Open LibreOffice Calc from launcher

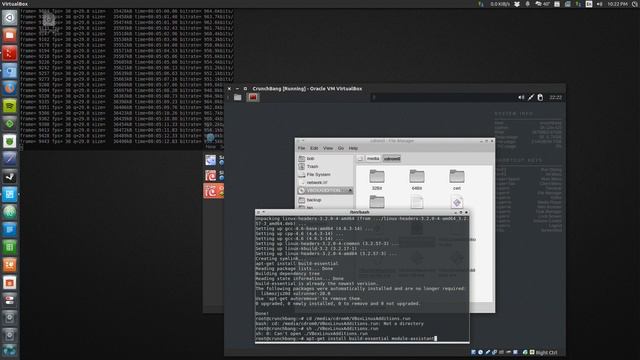(9, 247)
